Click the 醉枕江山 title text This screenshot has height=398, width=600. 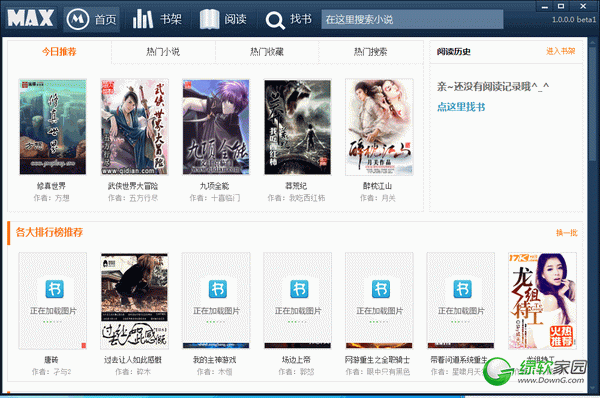[x=377, y=186]
